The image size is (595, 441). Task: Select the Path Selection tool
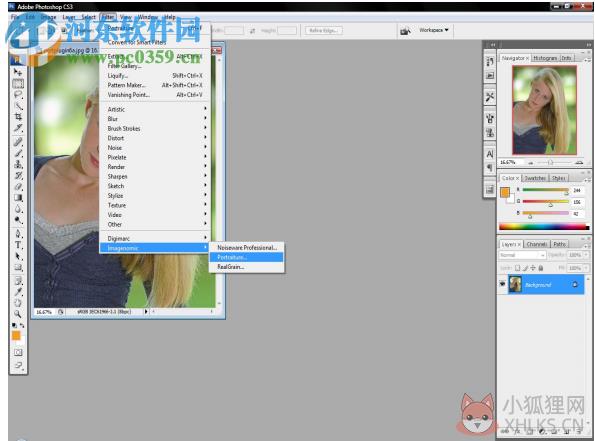pos(18,256)
